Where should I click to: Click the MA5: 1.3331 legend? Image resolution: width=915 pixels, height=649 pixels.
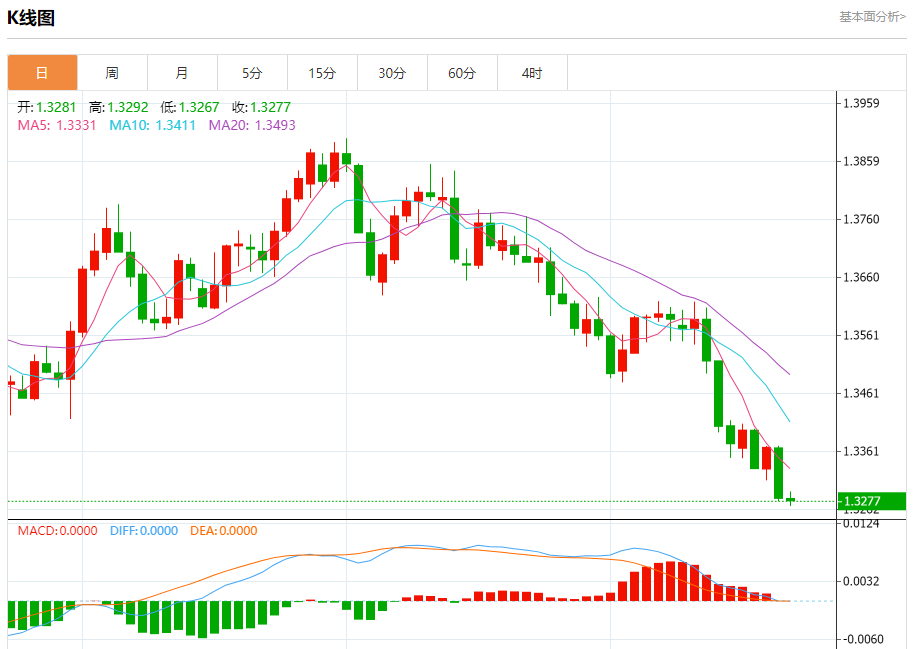coord(57,125)
